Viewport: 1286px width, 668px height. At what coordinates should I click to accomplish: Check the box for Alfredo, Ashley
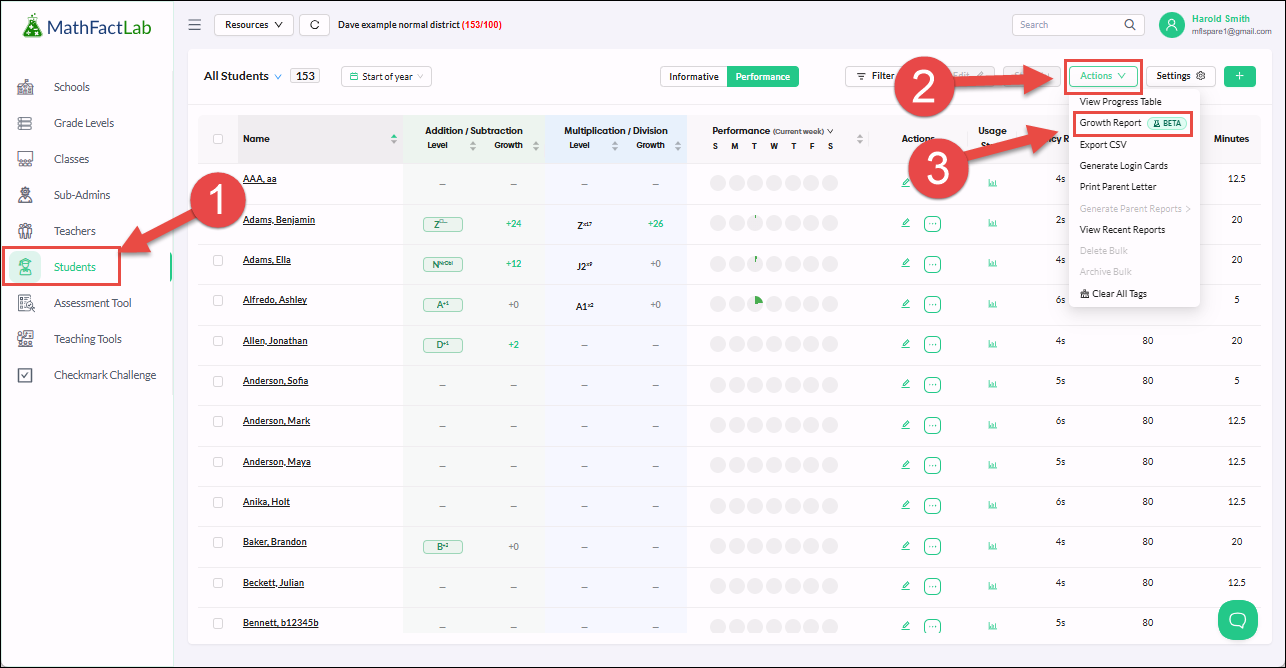[218, 300]
